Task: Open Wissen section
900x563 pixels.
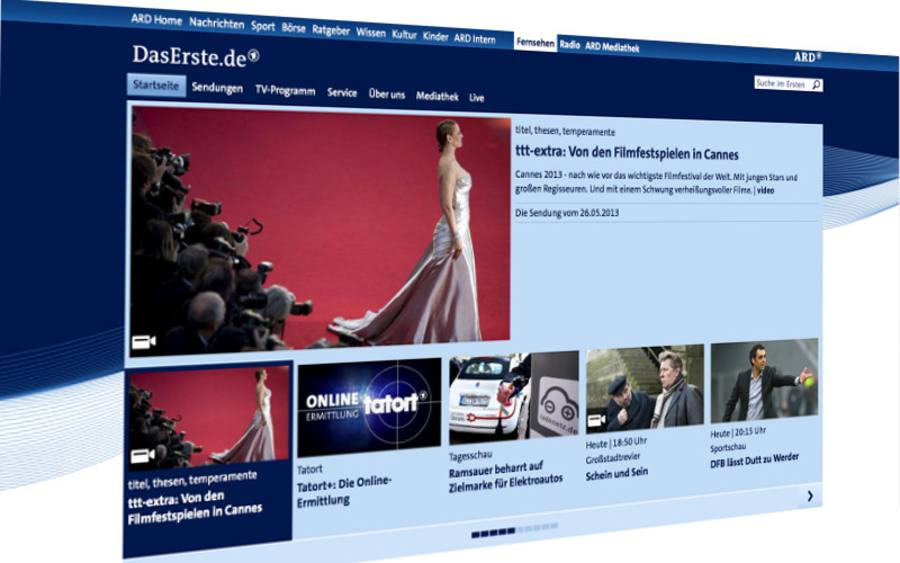Action: [371, 33]
